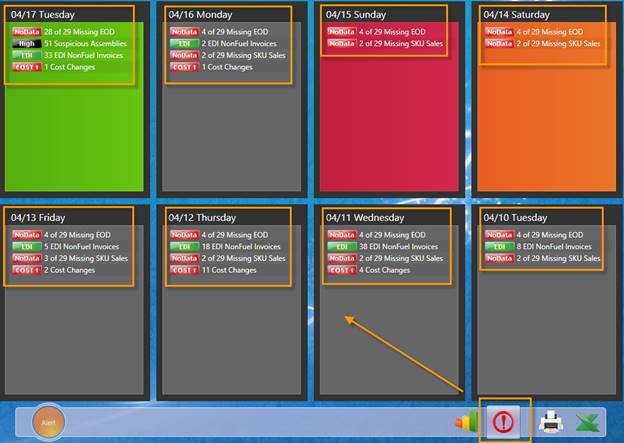Click the High badge on 04/17 Tuesday
The width and height of the screenshot is (624, 443).
point(26,44)
